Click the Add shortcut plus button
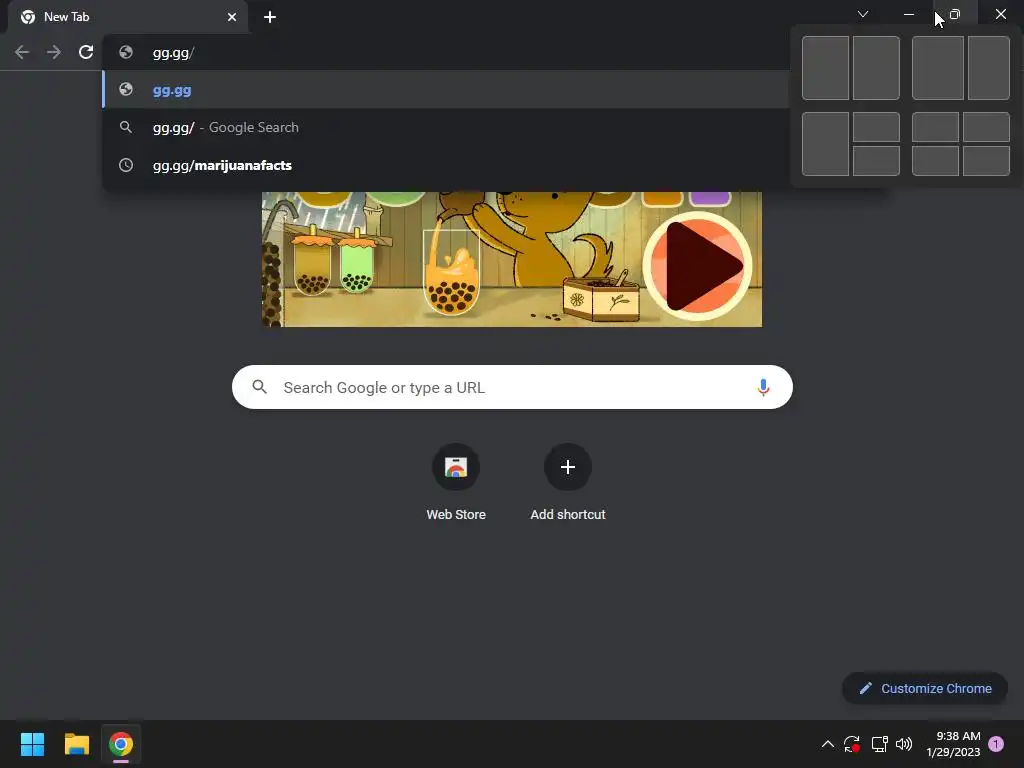 click(568, 467)
